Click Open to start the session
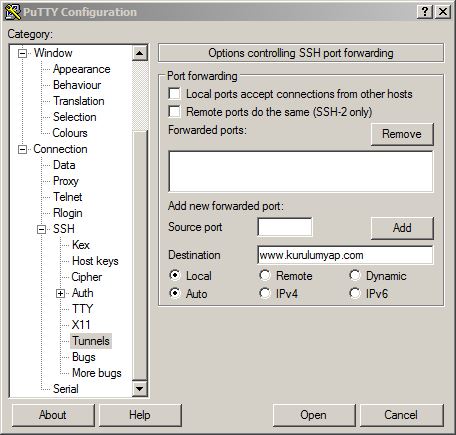 click(x=314, y=415)
